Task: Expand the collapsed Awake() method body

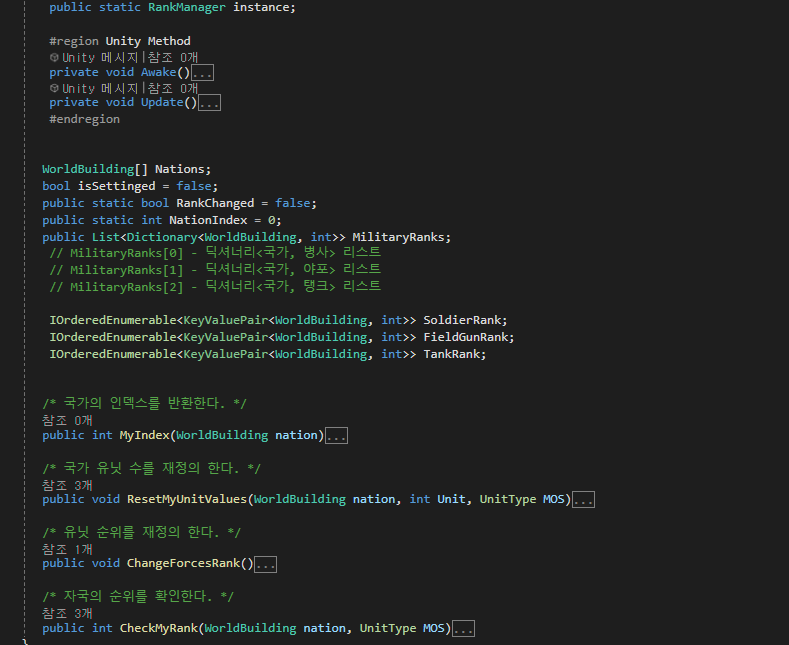Action: pos(202,73)
